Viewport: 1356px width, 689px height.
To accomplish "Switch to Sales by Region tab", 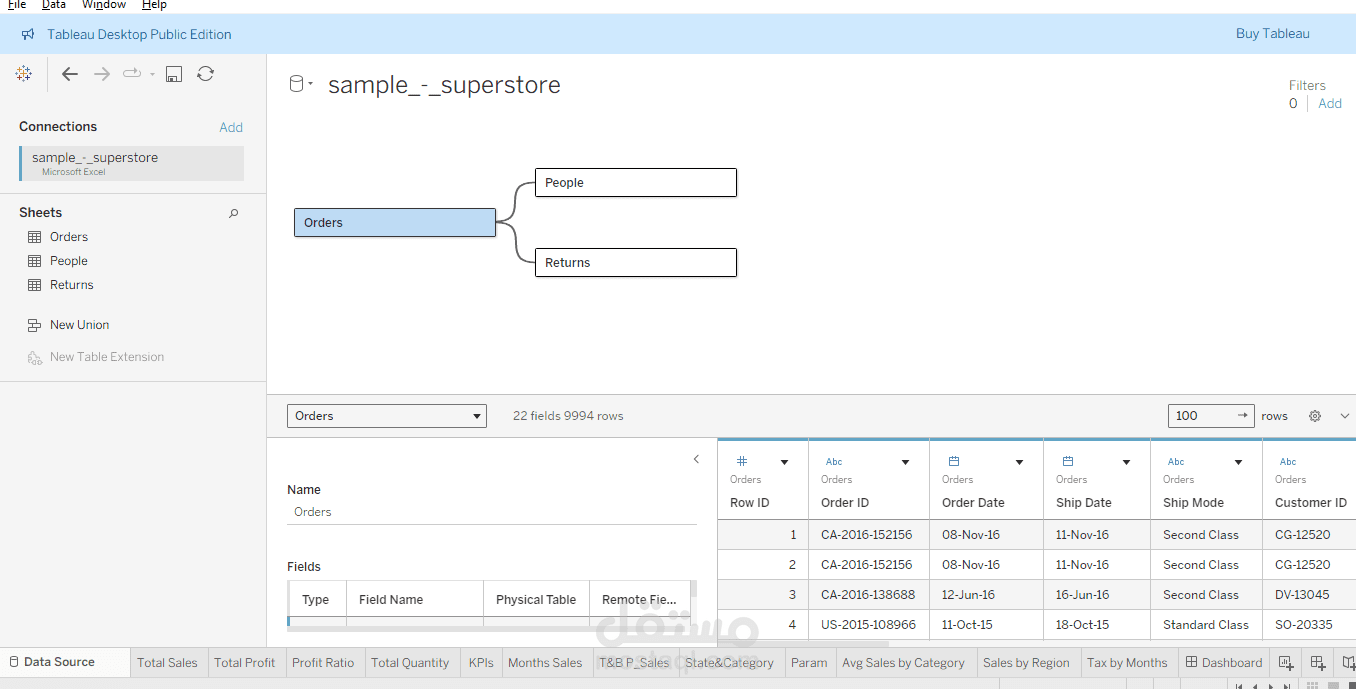I will coord(1026,662).
